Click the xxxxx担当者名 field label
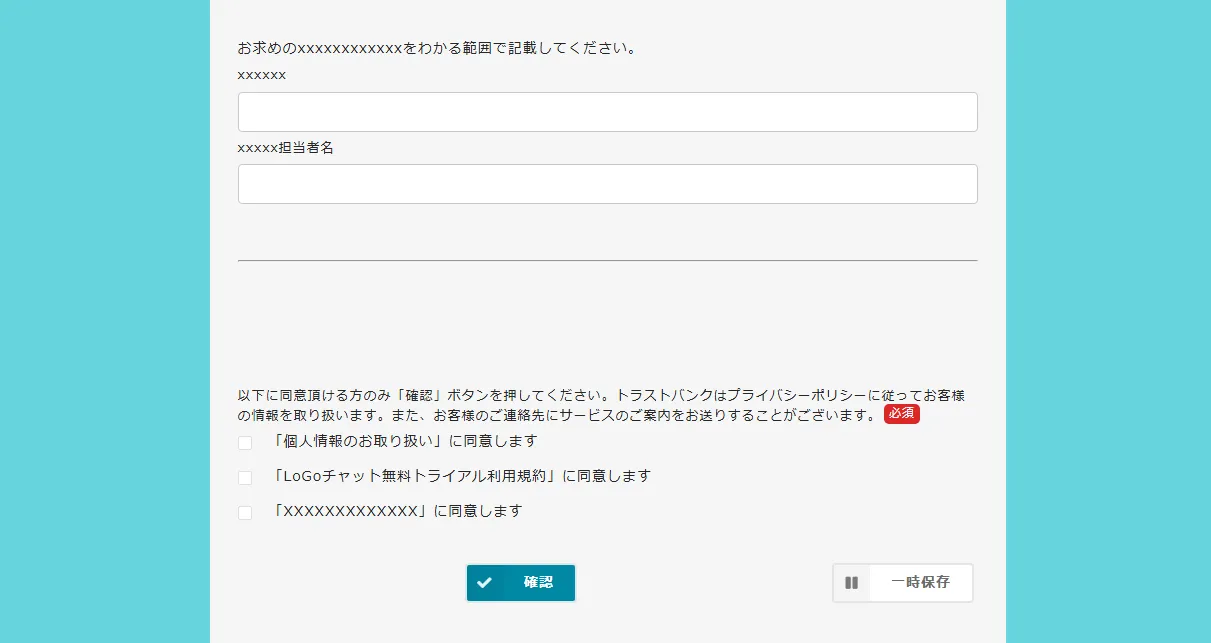This screenshot has width=1211, height=643. pyautogui.click(x=285, y=147)
